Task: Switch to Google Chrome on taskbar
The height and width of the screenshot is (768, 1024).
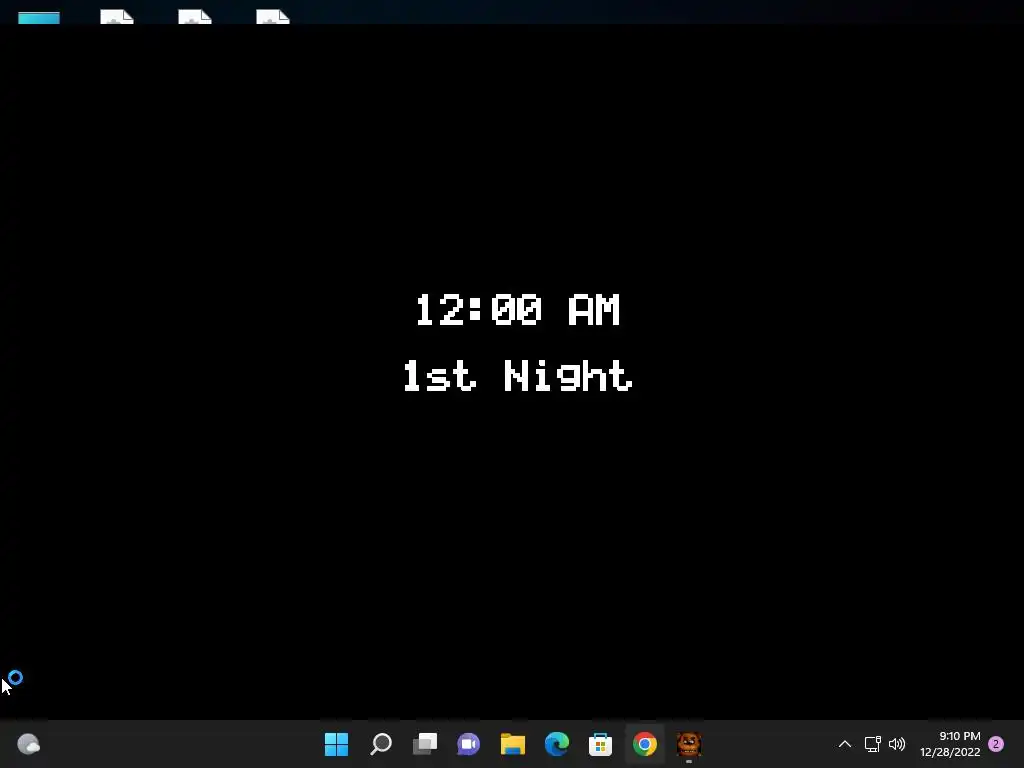Action: point(645,744)
